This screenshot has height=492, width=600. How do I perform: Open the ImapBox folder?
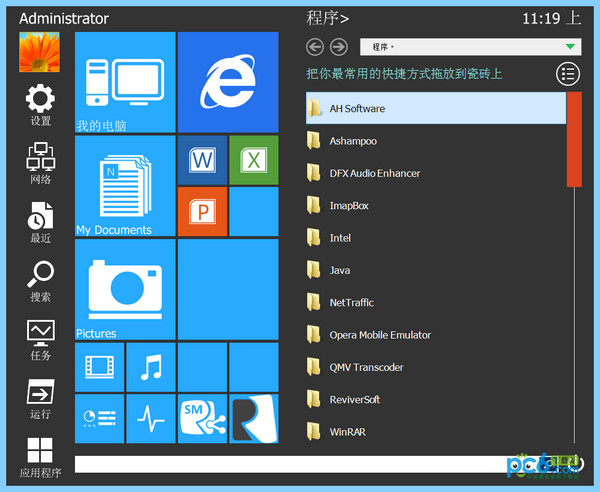point(436,205)
